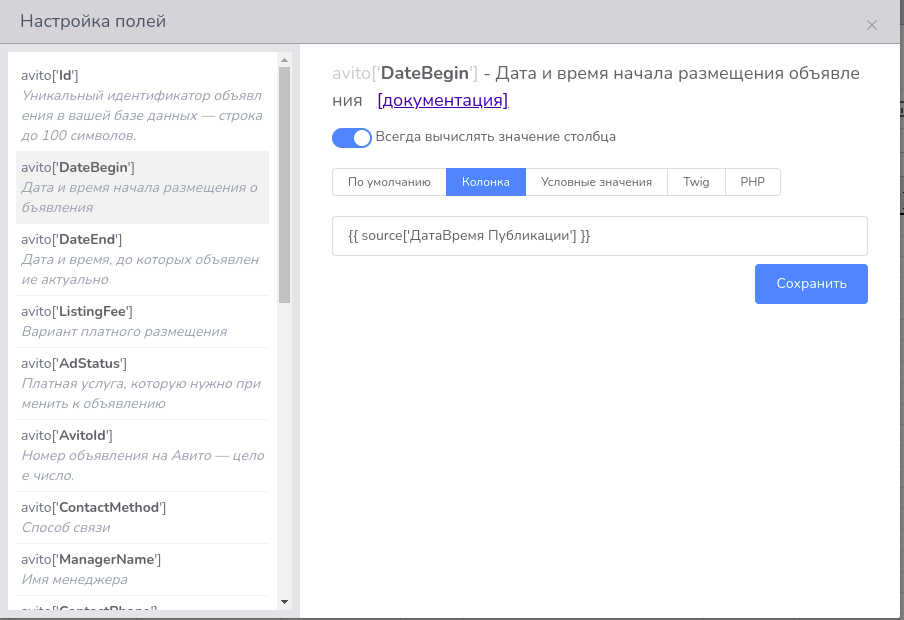
Task: Choose the avito['DateEnd'] field
Action: [x=142, y=260]
